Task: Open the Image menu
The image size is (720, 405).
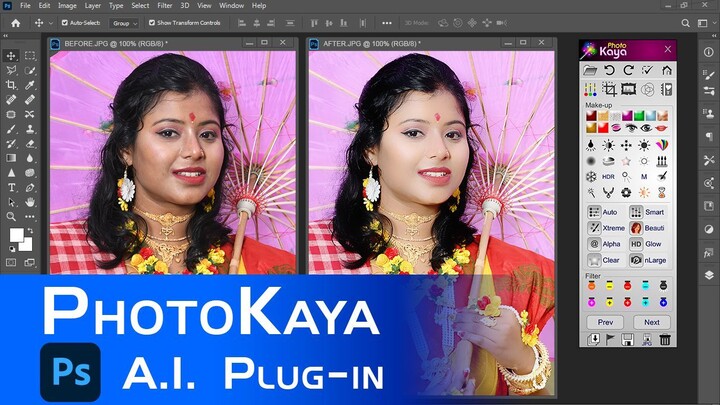Action: pyautogui.click(x=67, y=6)
